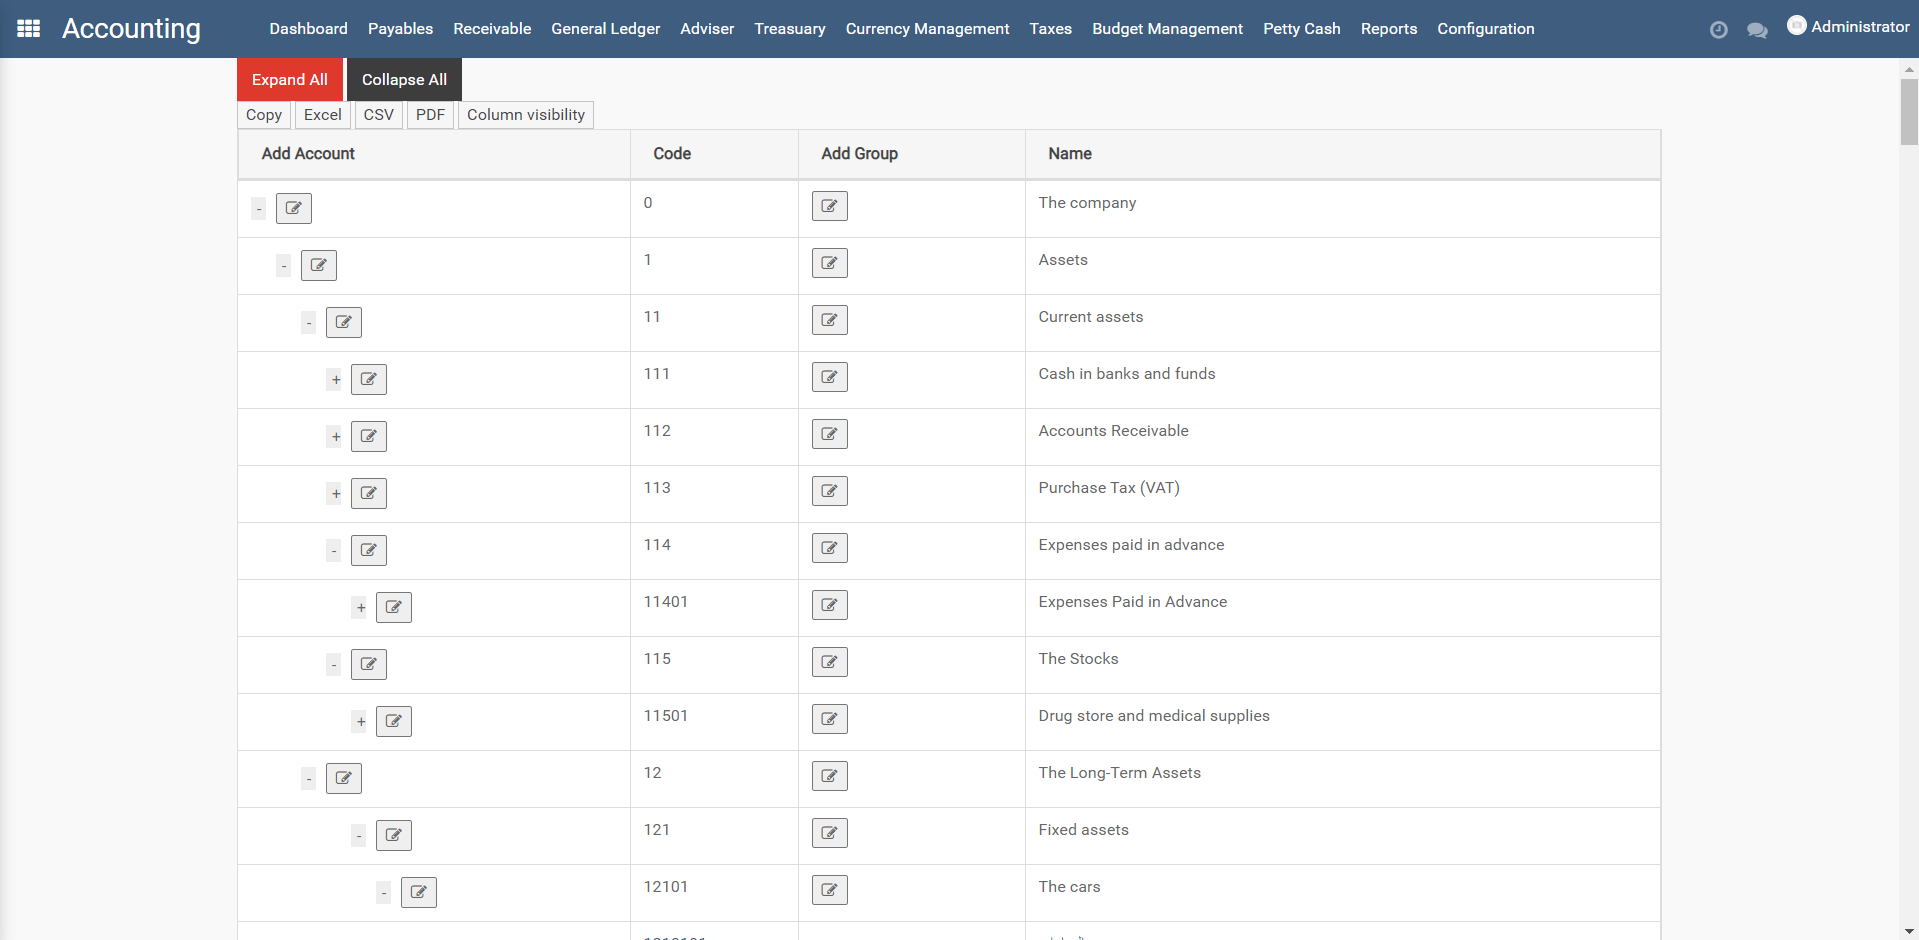
Task: Collapse The Stocks node
Action: tap(334, 665)
